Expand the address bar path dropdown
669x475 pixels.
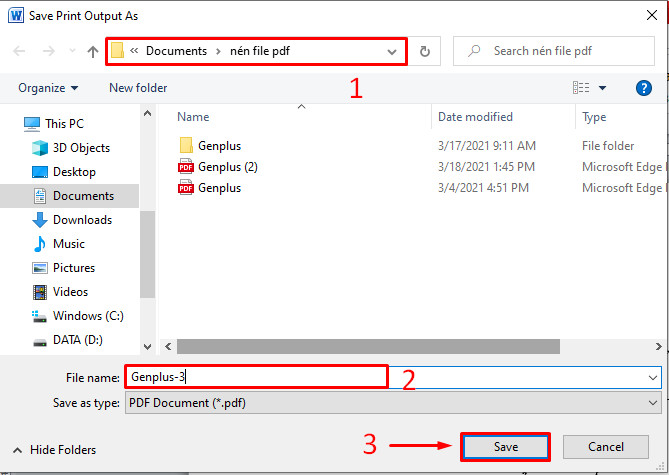pos(392,51)
